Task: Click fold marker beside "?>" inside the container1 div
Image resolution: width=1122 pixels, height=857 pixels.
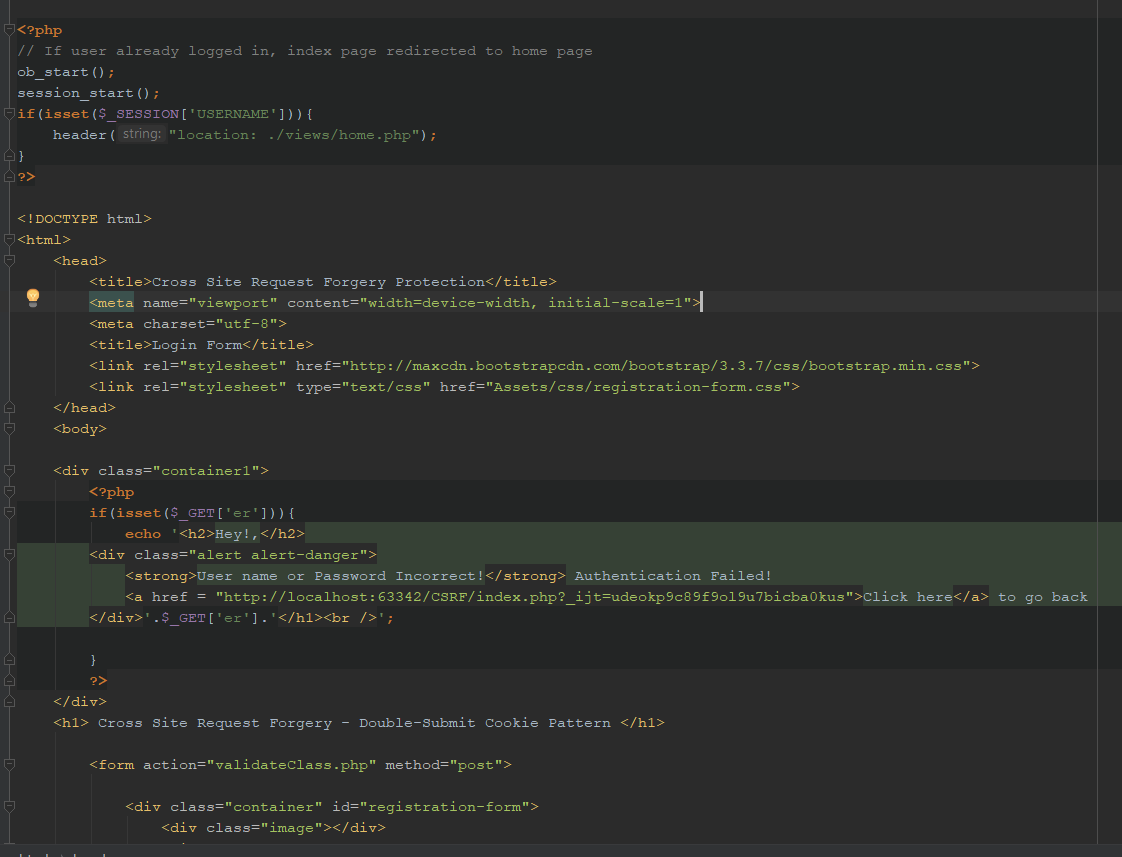Action: [x=8, y=680]
